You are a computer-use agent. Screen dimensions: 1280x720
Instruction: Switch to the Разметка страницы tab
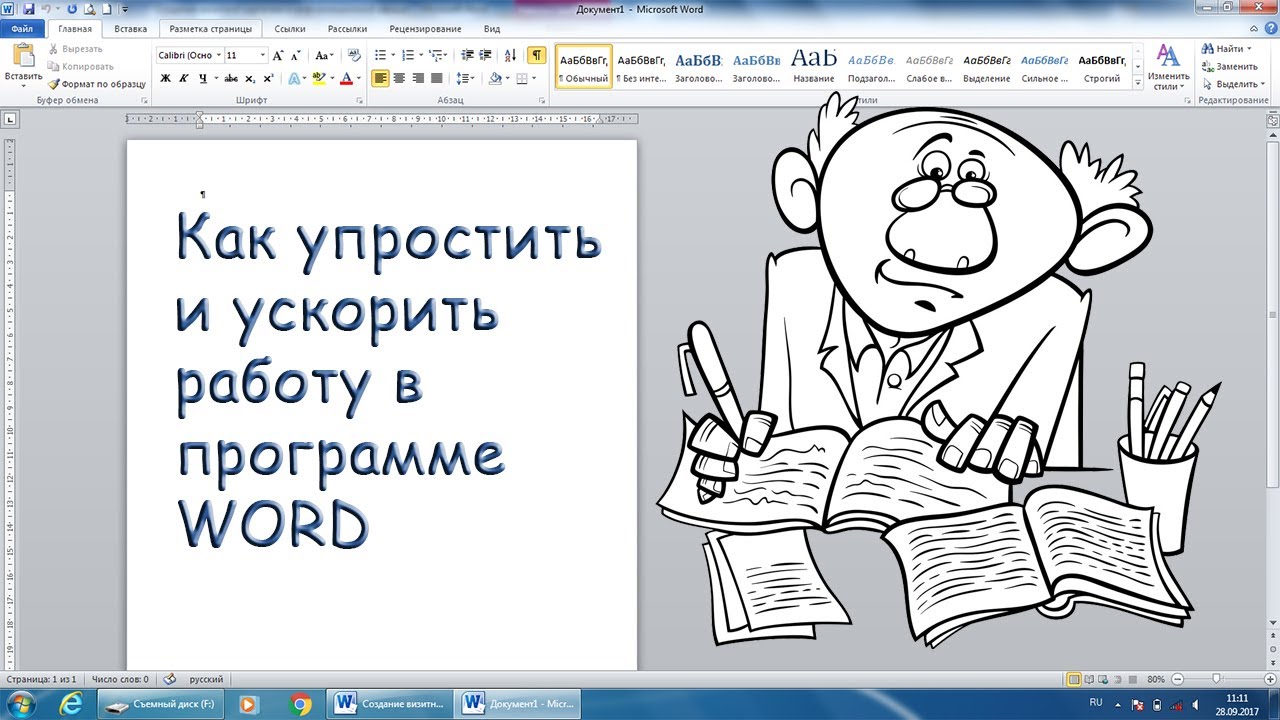211,30
